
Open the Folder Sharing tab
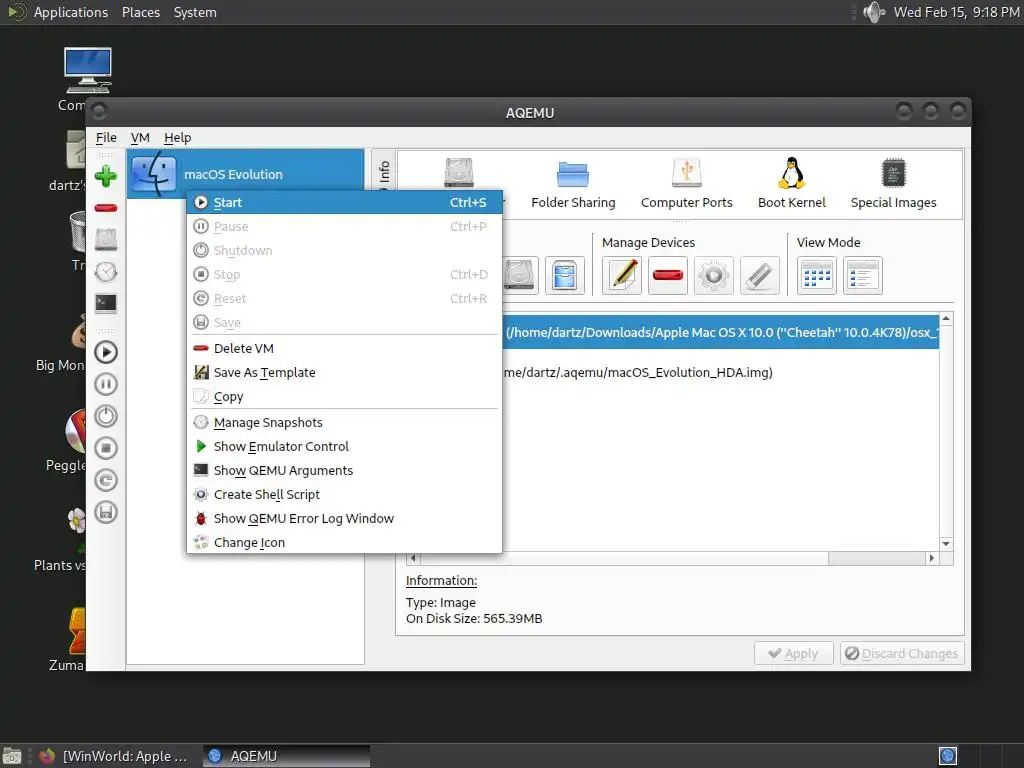[x=573, y=185]
